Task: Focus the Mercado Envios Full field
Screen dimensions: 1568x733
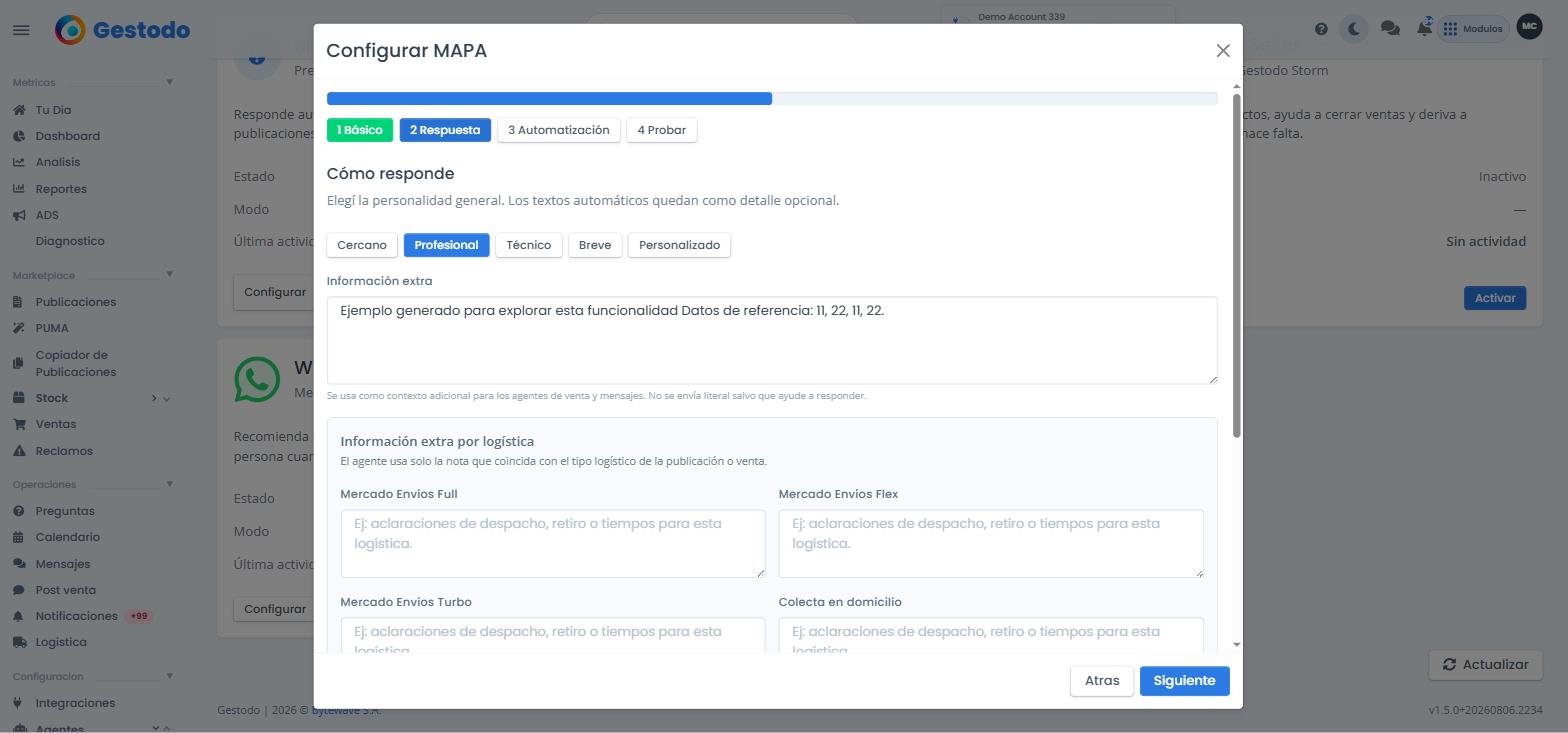Action: pyautogui.click(x=553, y=543)
